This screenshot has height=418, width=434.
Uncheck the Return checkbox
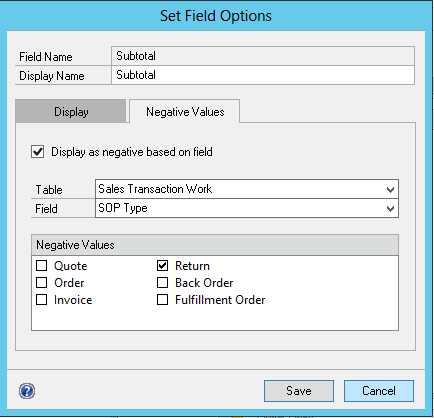coord(162,266)
